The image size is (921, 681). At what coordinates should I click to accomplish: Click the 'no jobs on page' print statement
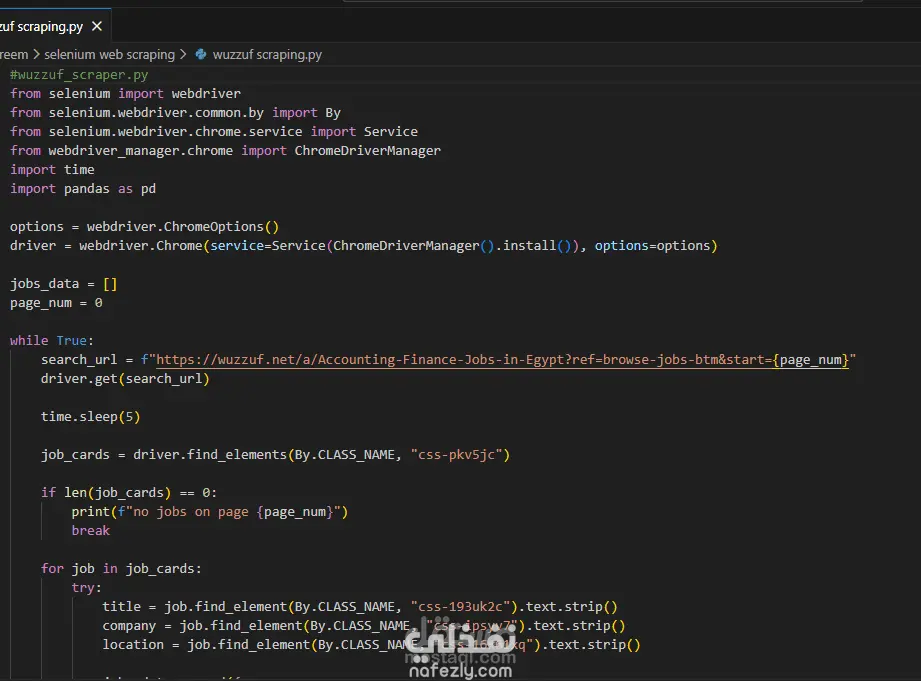pyautogui.click(x=210, y=512)
